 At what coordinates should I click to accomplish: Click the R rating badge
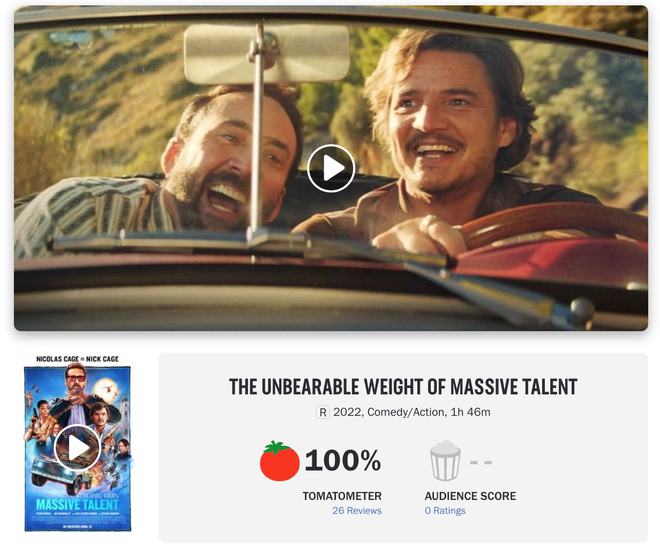323,412
